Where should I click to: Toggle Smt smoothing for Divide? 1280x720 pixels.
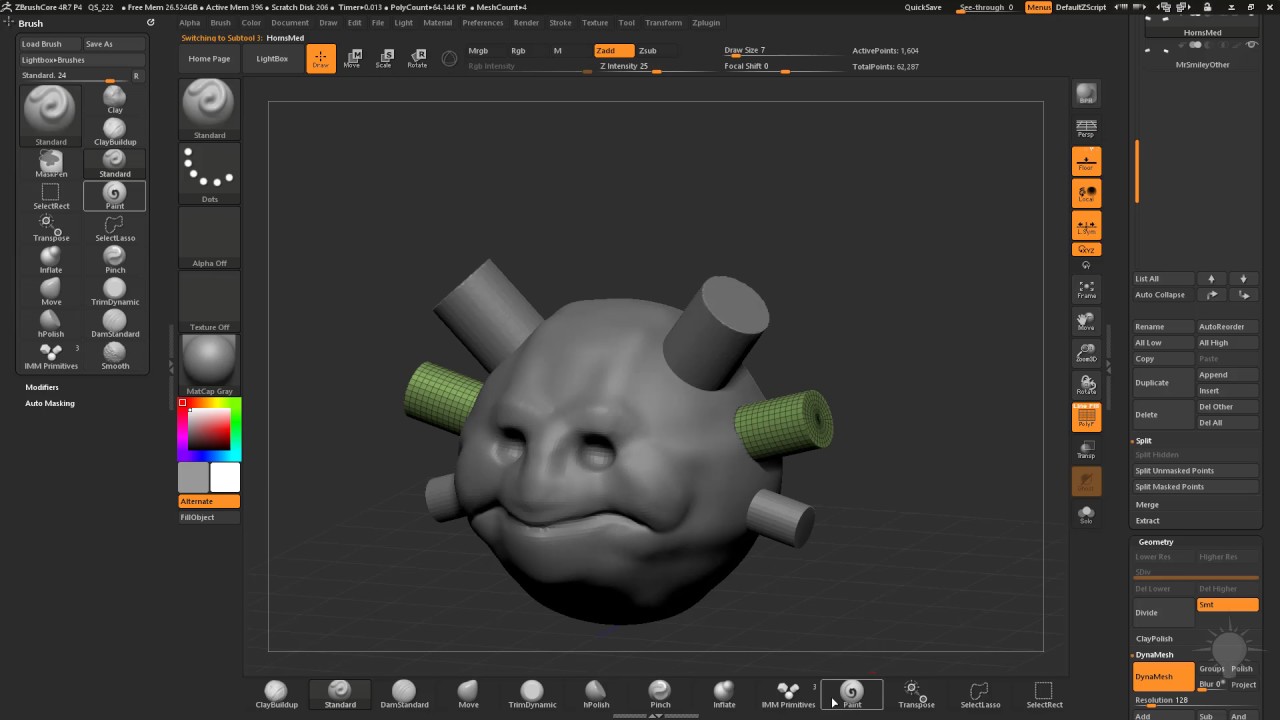(1227, 605)
